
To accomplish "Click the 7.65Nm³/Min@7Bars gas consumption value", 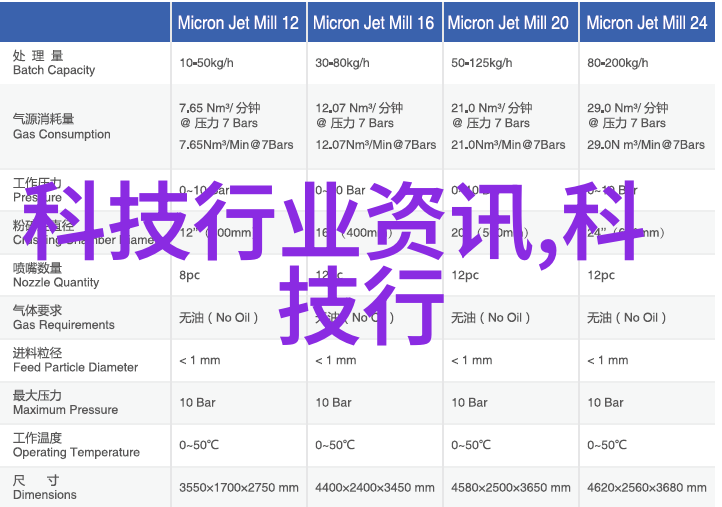I will coord(236,145).
